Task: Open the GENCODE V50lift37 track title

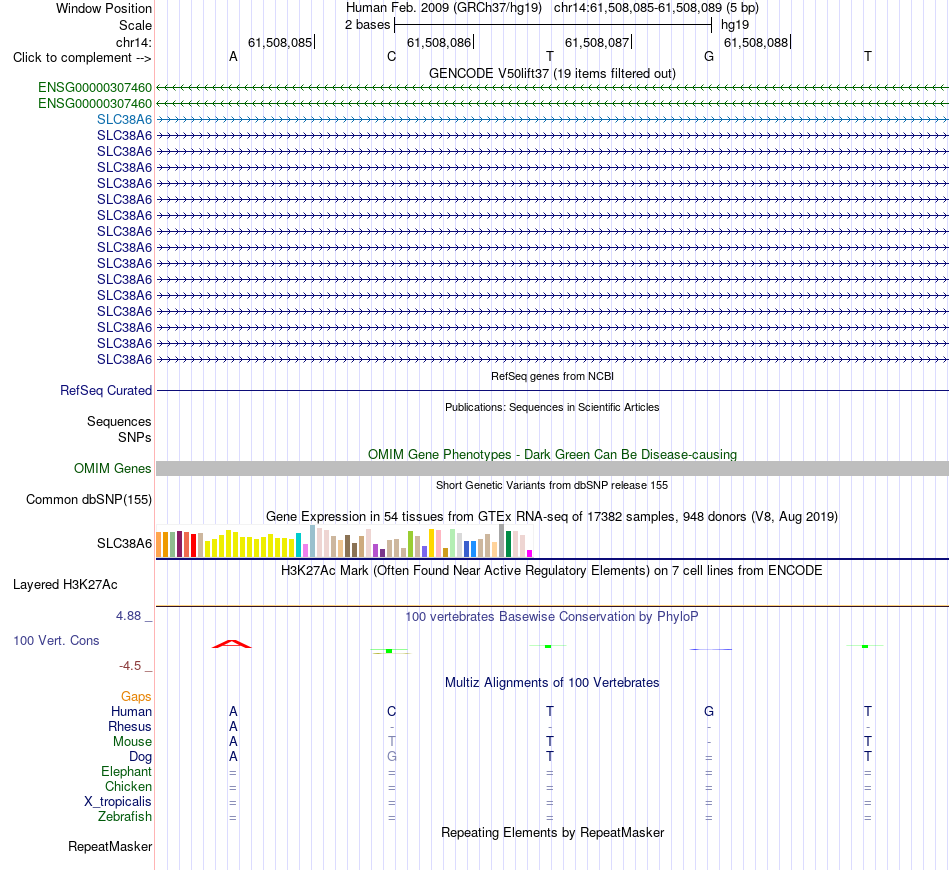Action: tap(552, 73)
